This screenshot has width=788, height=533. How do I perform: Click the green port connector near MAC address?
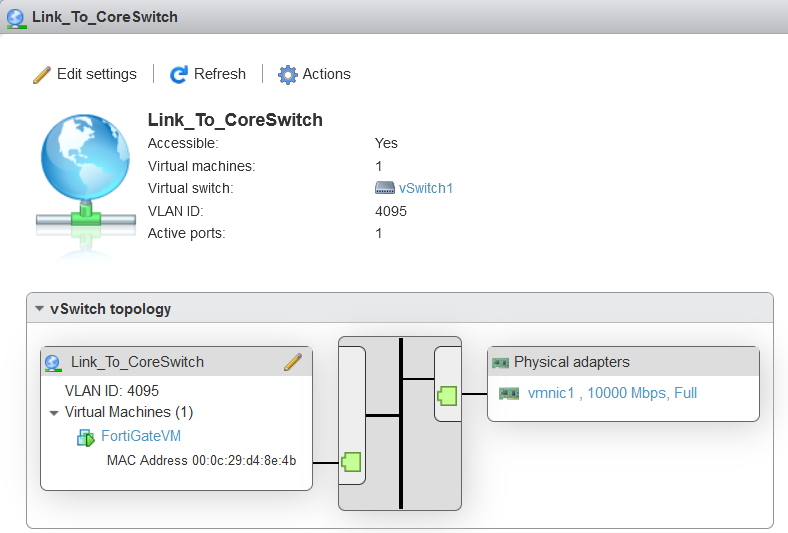(351, 462)
